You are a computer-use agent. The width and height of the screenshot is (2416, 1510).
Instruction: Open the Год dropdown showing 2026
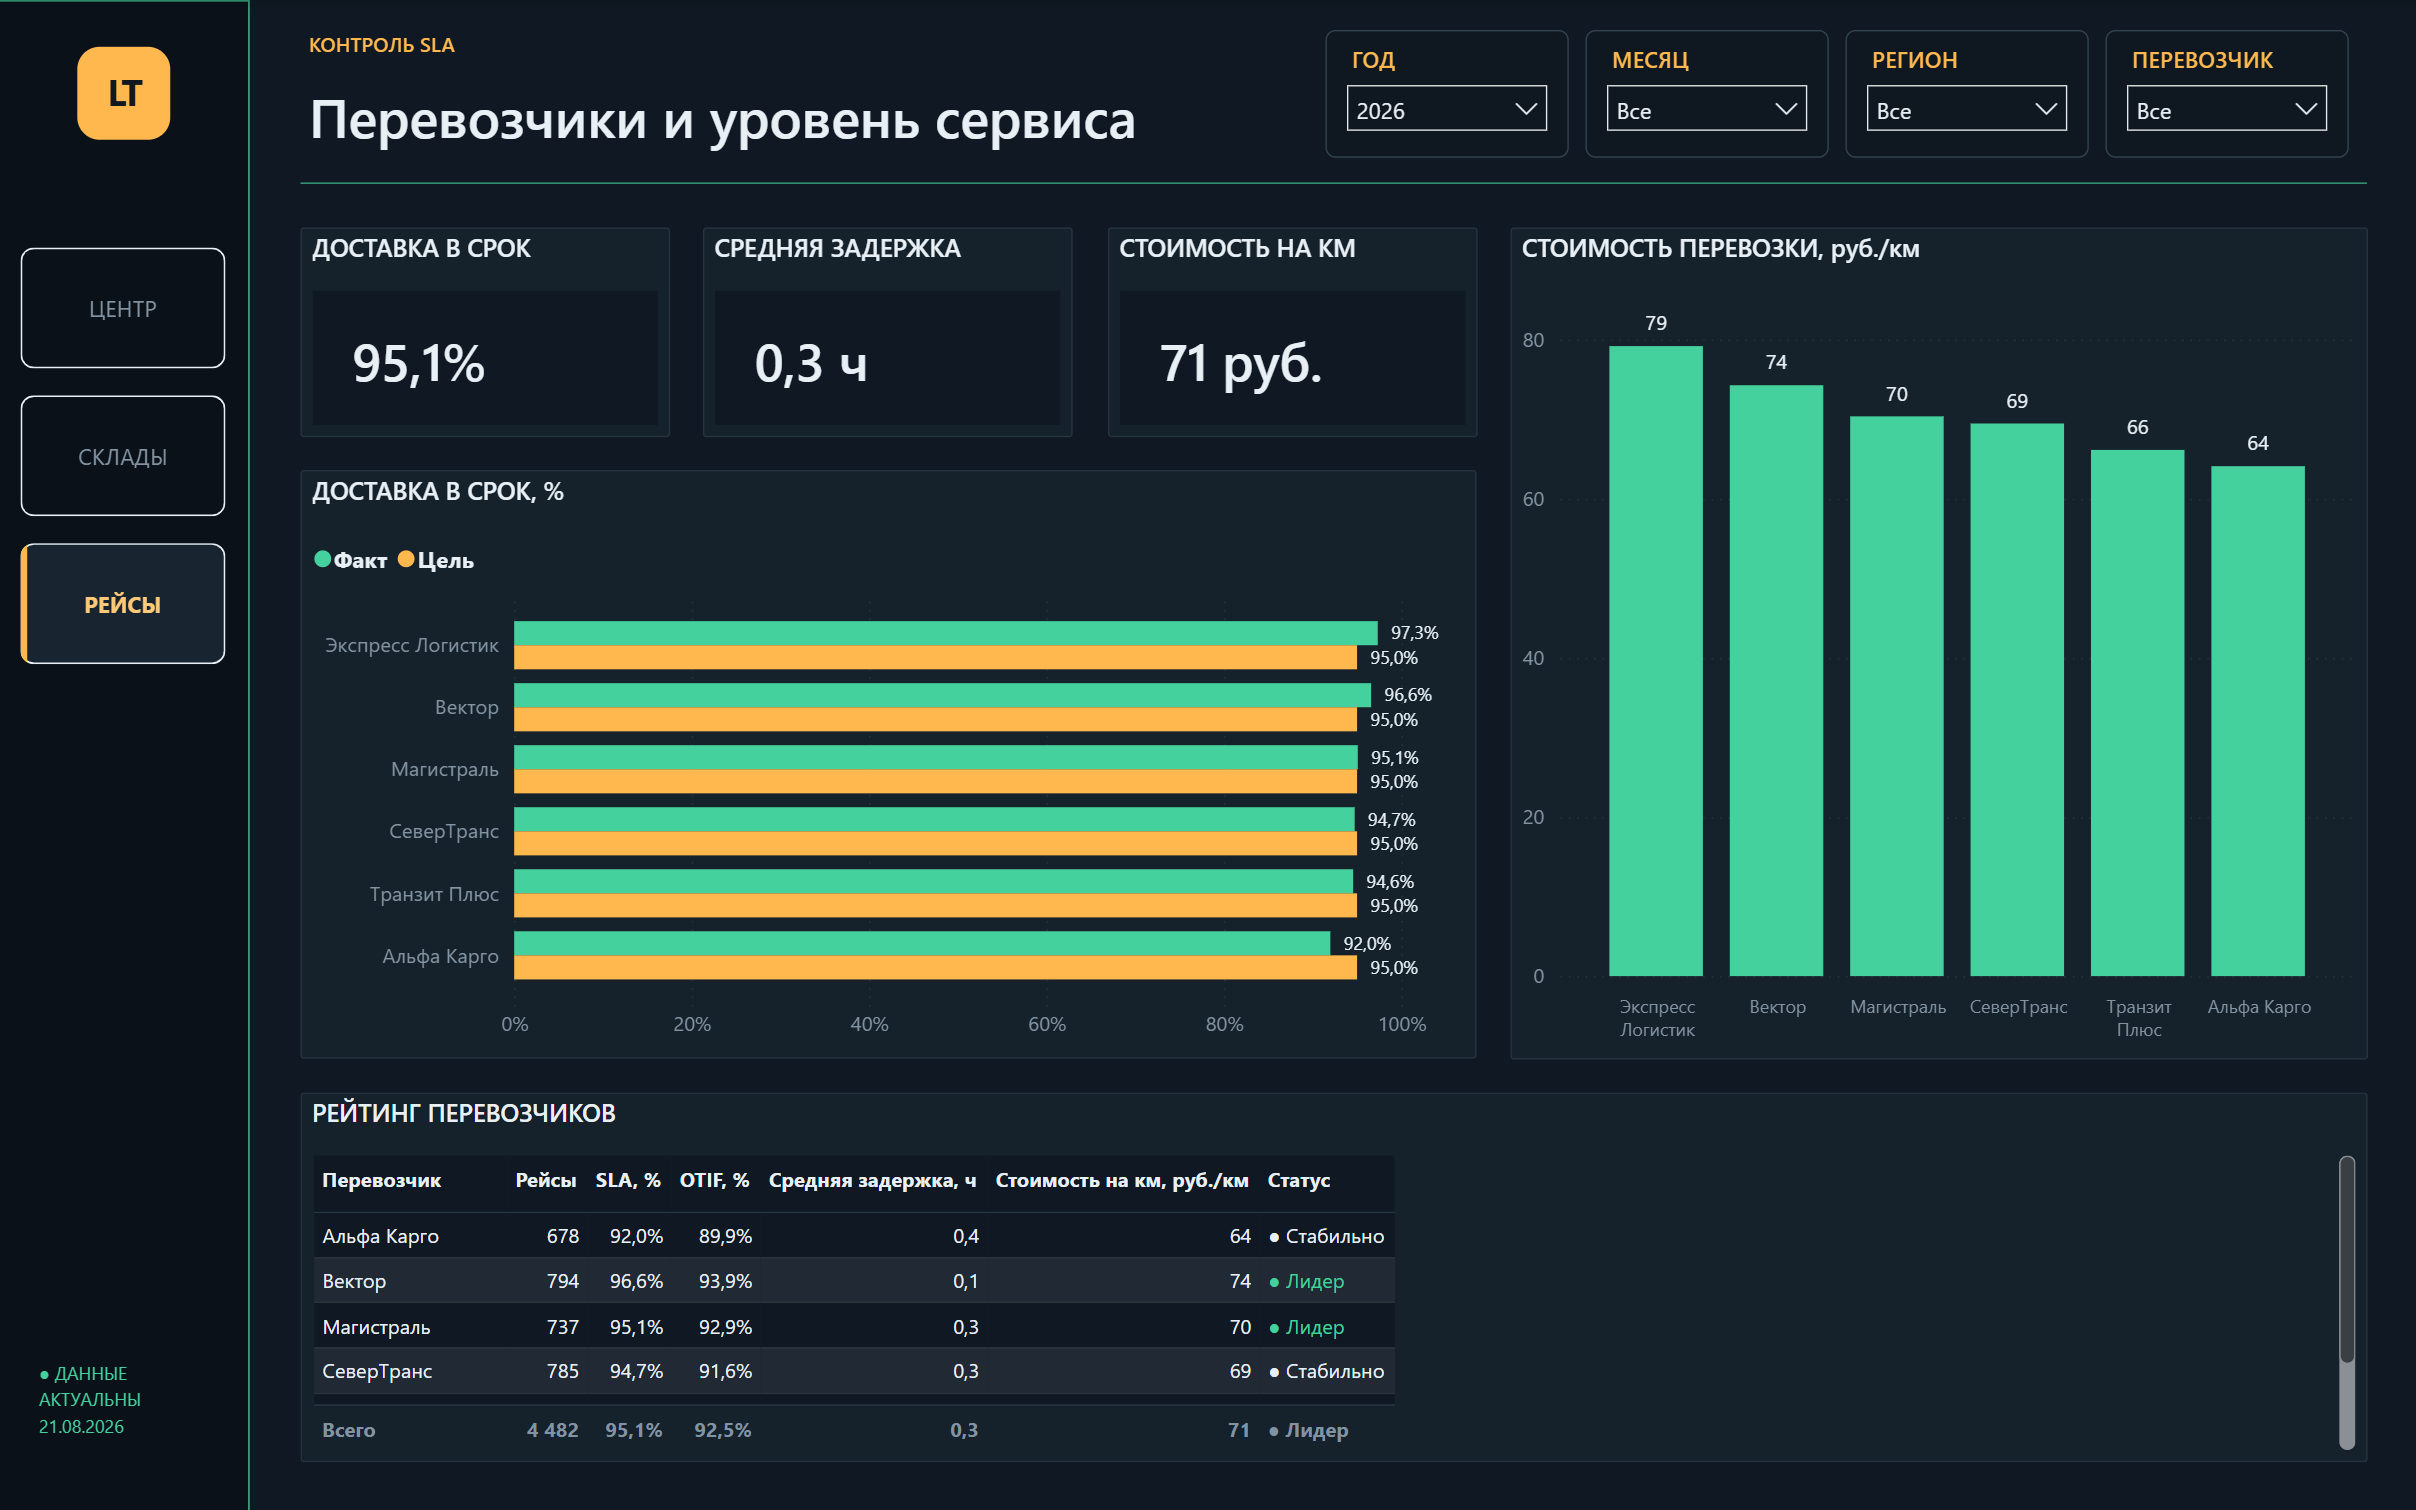coord(1446,109)
